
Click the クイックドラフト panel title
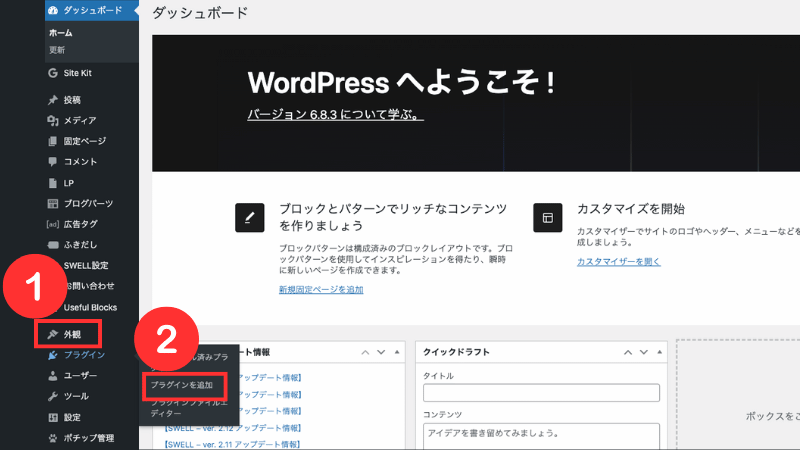coord(456,352)
